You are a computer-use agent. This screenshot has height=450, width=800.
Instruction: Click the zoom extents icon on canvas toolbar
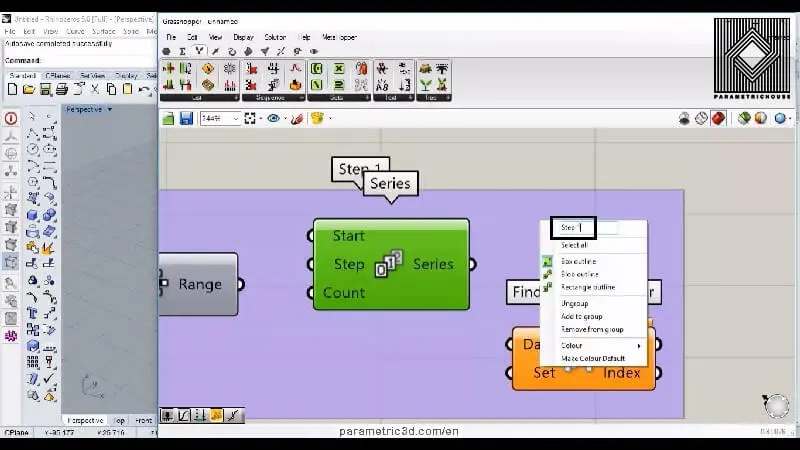pyautogui.click(x=250, y=118)
